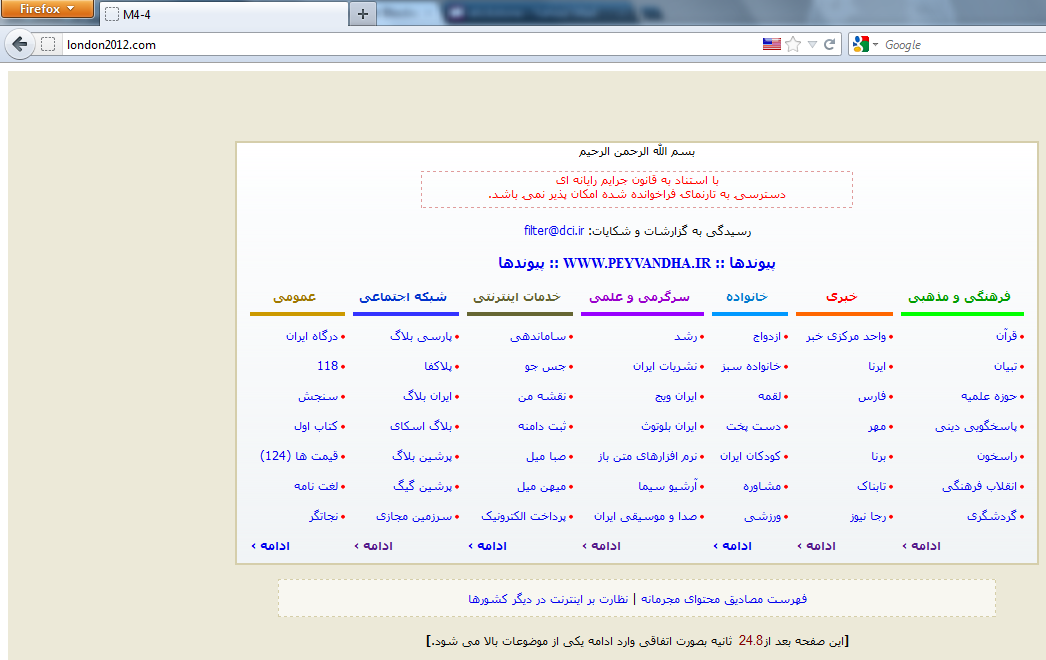Viewport: 1046px width, 660px height.
Task: Open the Google search engine selector
Action: pos(865,44)
